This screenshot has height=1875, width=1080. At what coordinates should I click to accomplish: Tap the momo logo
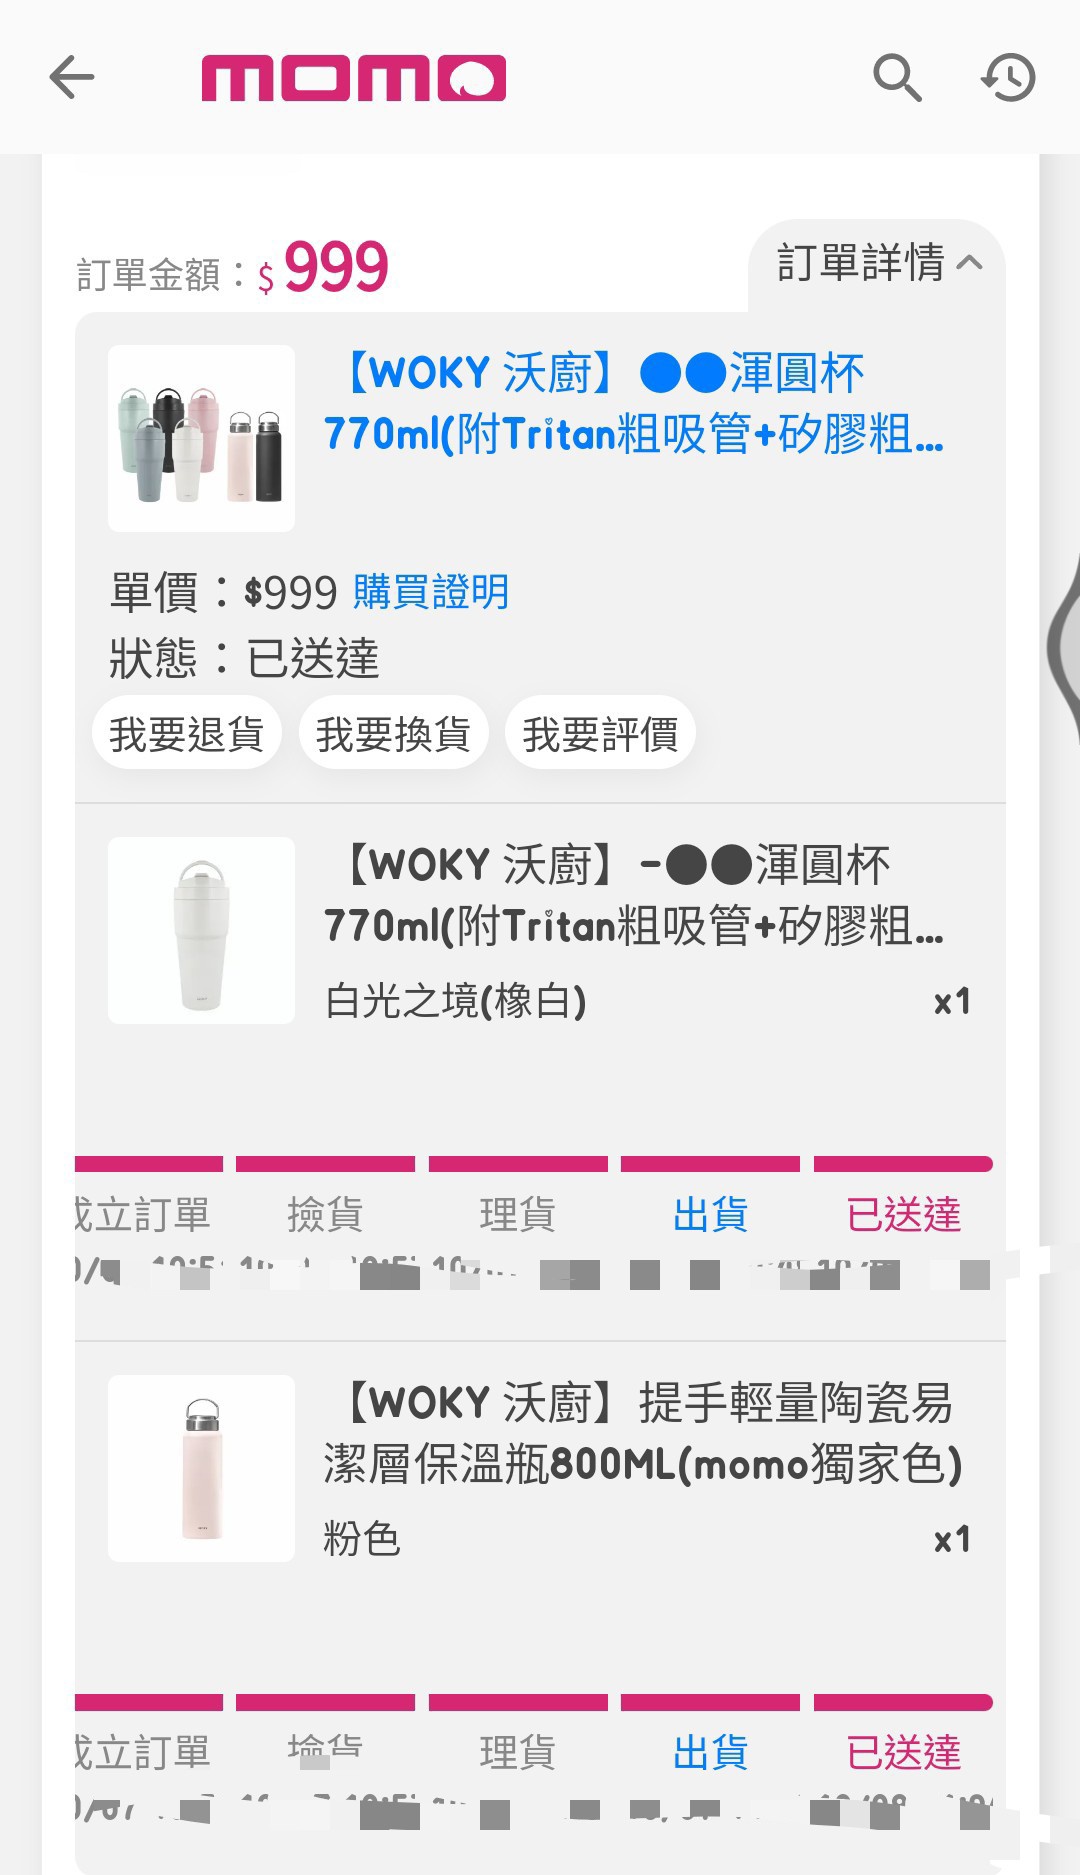click(x=353, y=78)
